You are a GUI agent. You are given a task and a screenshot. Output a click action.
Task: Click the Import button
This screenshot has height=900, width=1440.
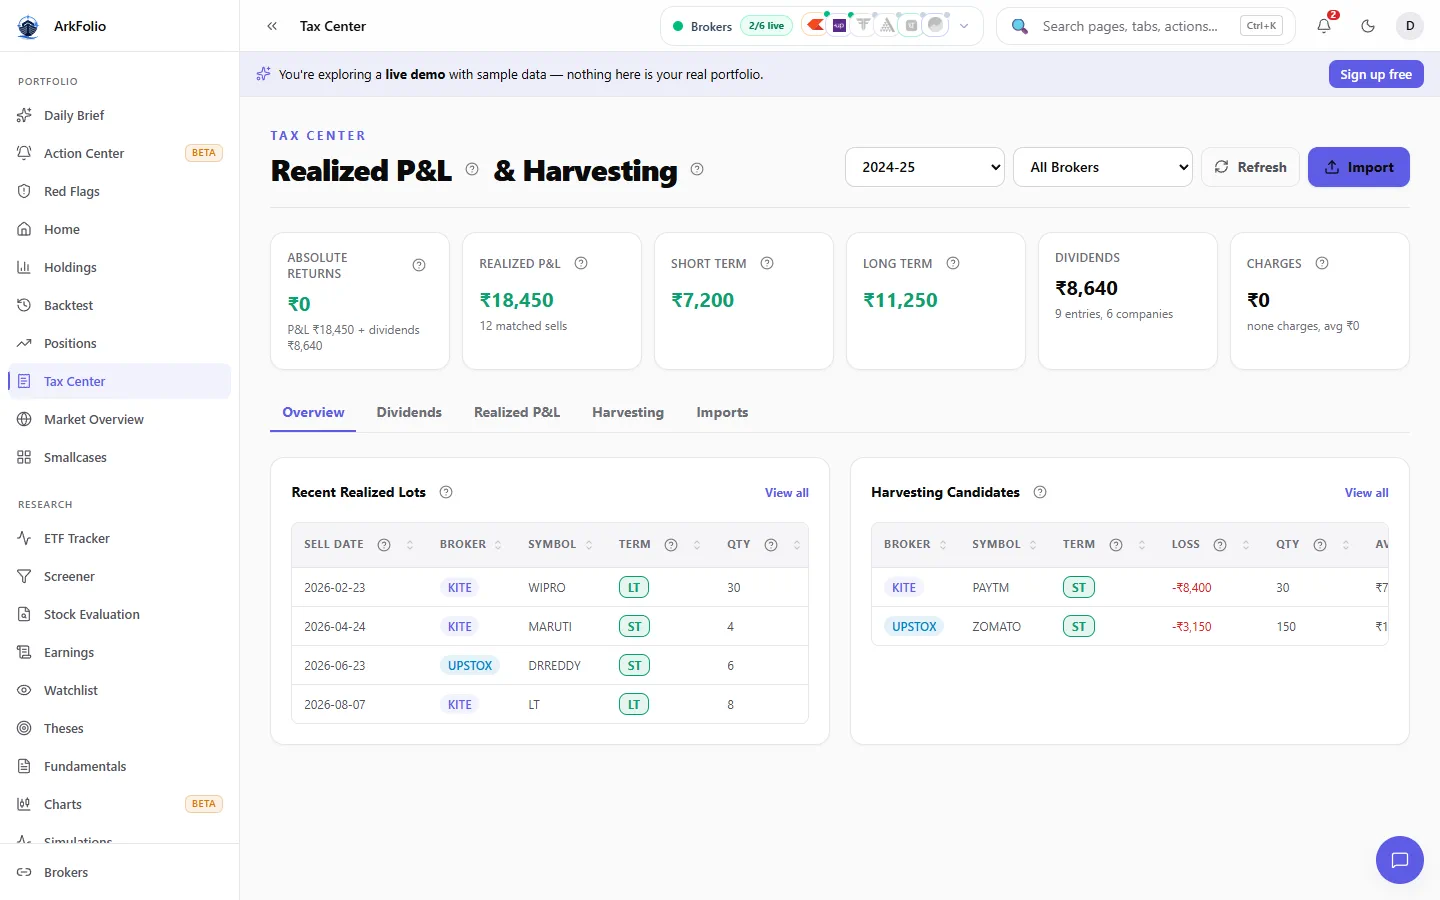pyautogui.click(x=1359, y=167)
